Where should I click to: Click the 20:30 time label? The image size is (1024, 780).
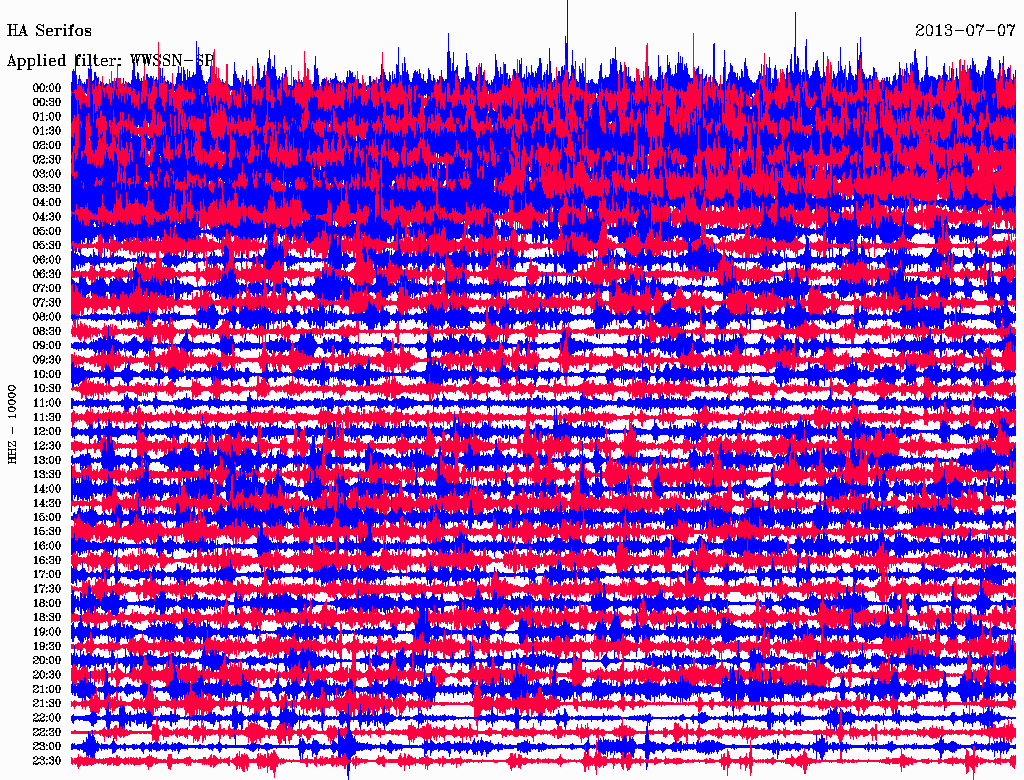[x=46, y=675]
